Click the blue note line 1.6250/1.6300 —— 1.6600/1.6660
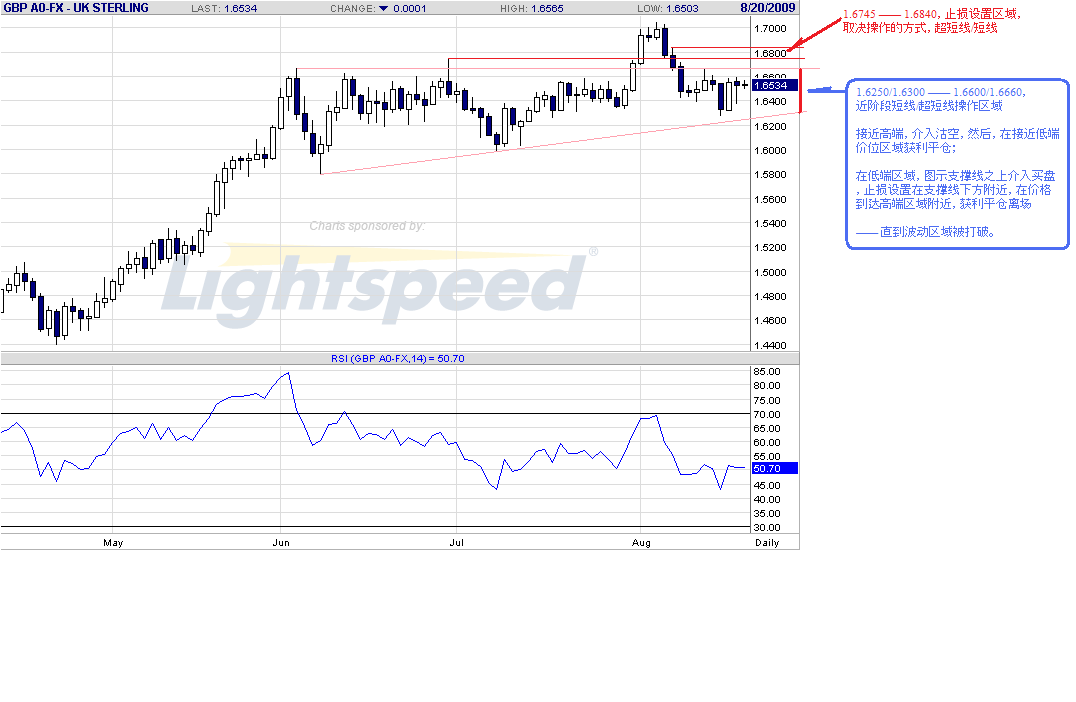 click(x=941, y=92)
